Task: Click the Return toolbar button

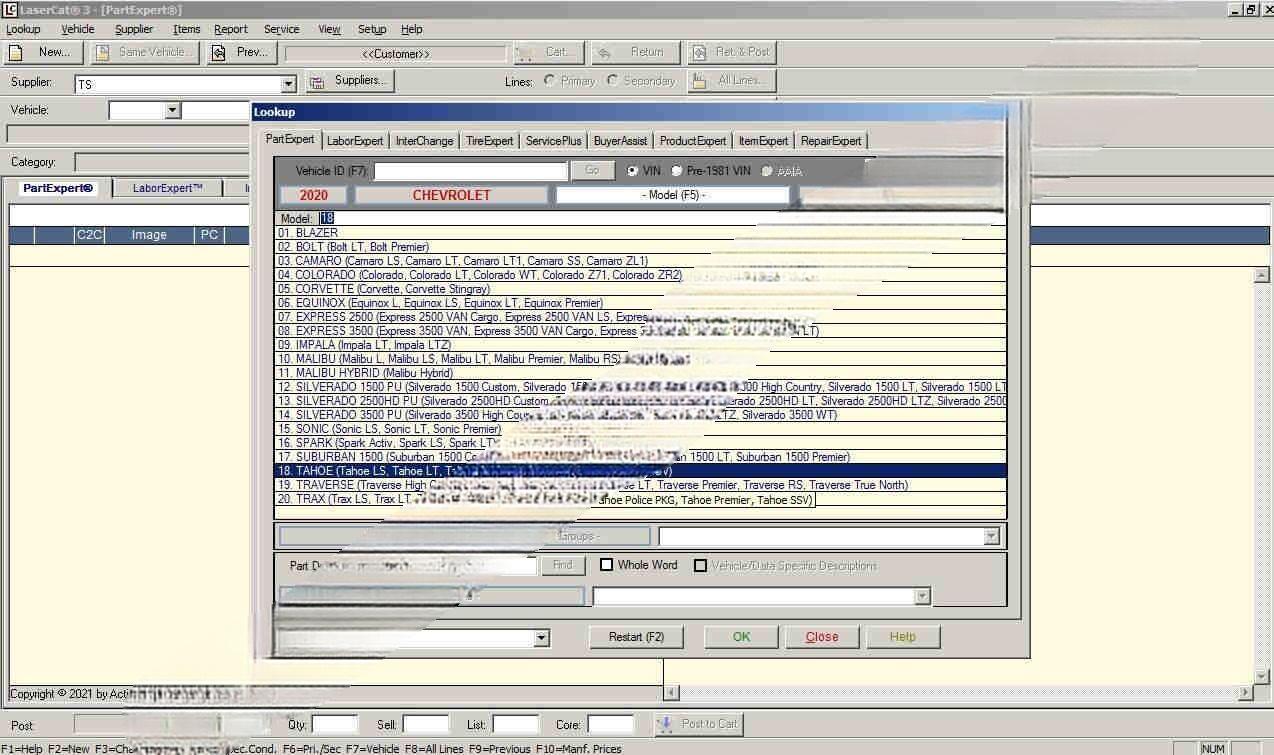Action: tap(635, 52)
